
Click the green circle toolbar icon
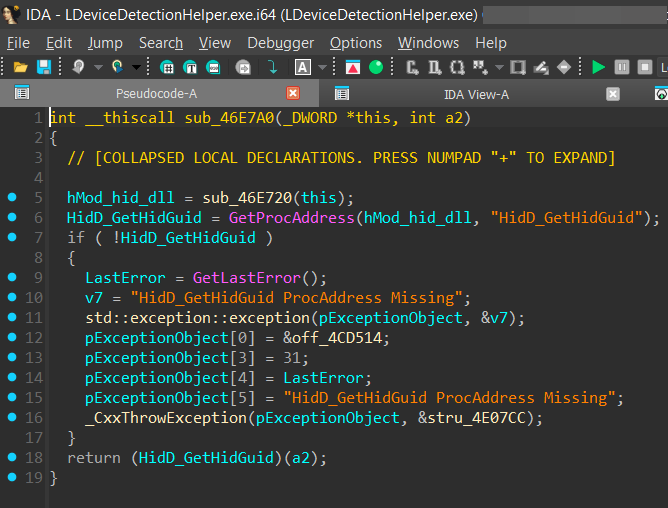pos(376,67)
